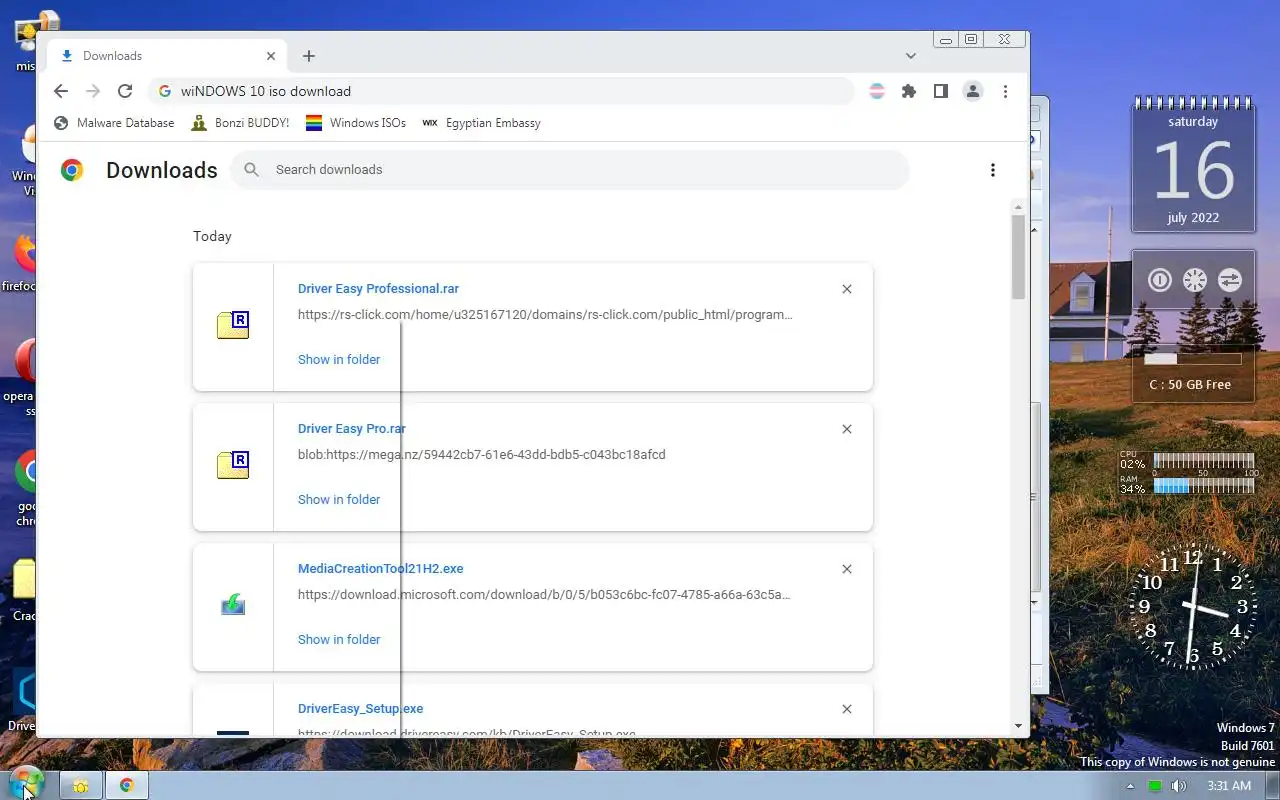
Task: Close the Downloads tab
Action: coord(270,56)
